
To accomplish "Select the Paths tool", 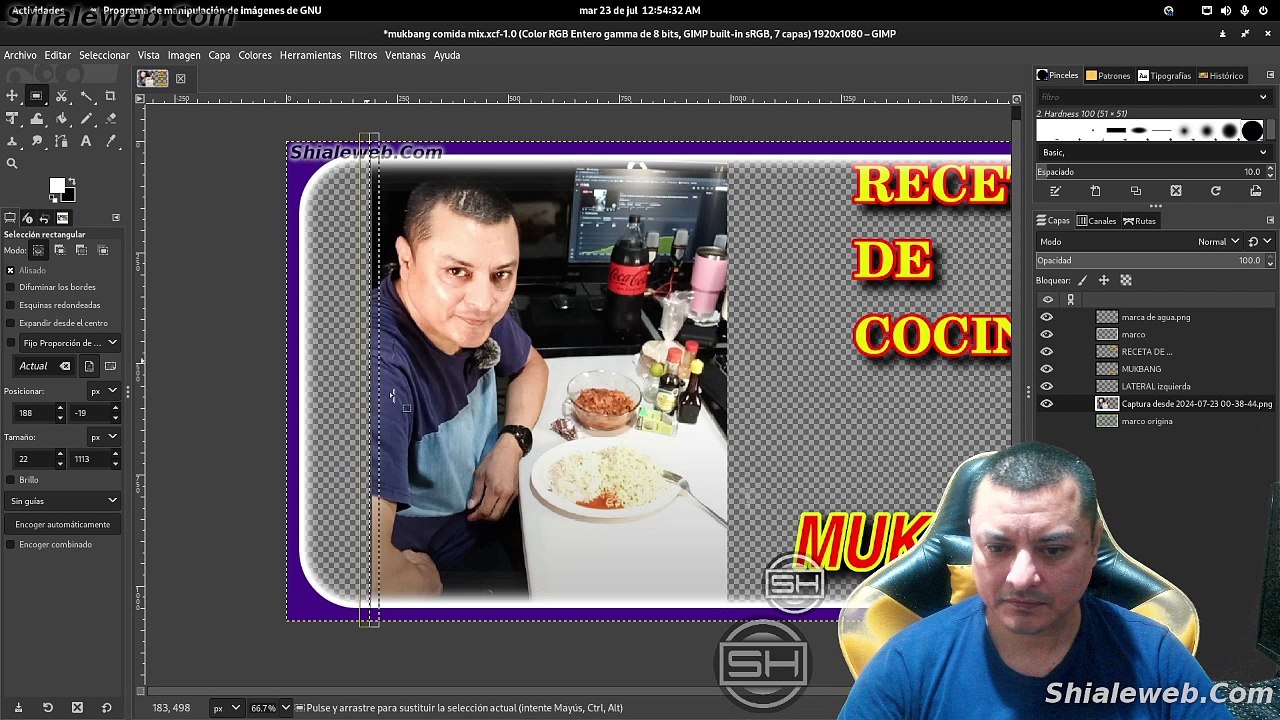I will pyautogui.click(x=61, y=142).
